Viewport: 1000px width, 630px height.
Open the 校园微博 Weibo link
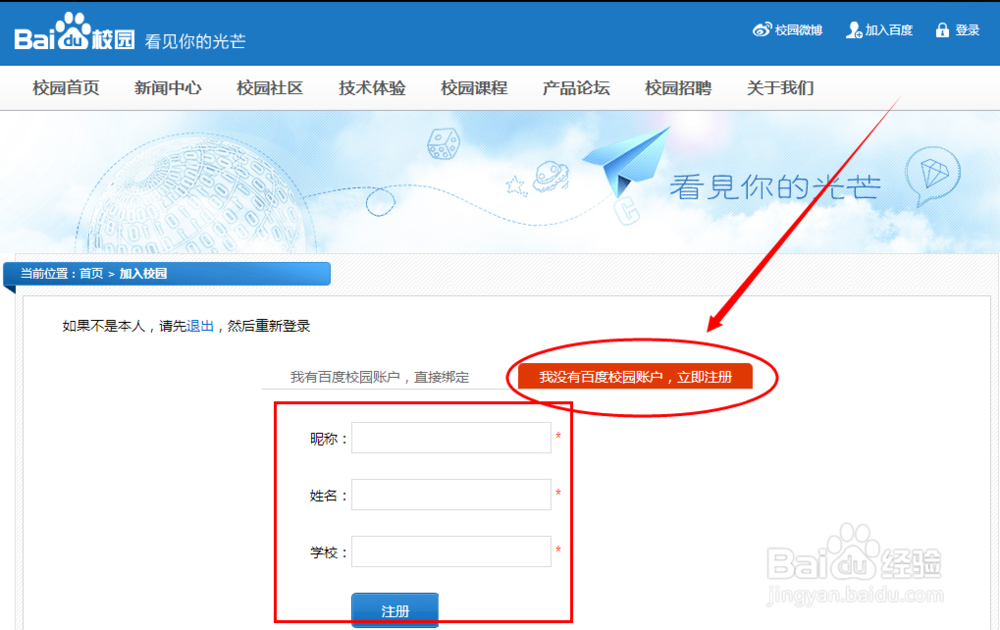click(x=798, y=30)
